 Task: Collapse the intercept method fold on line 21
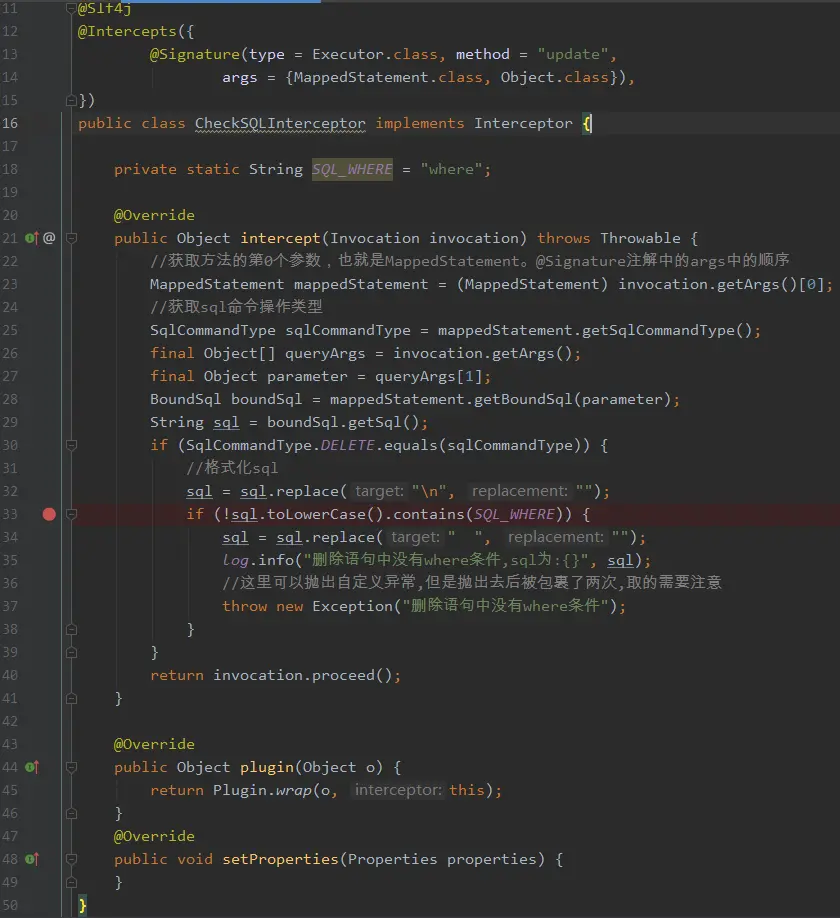click(71, 238)
